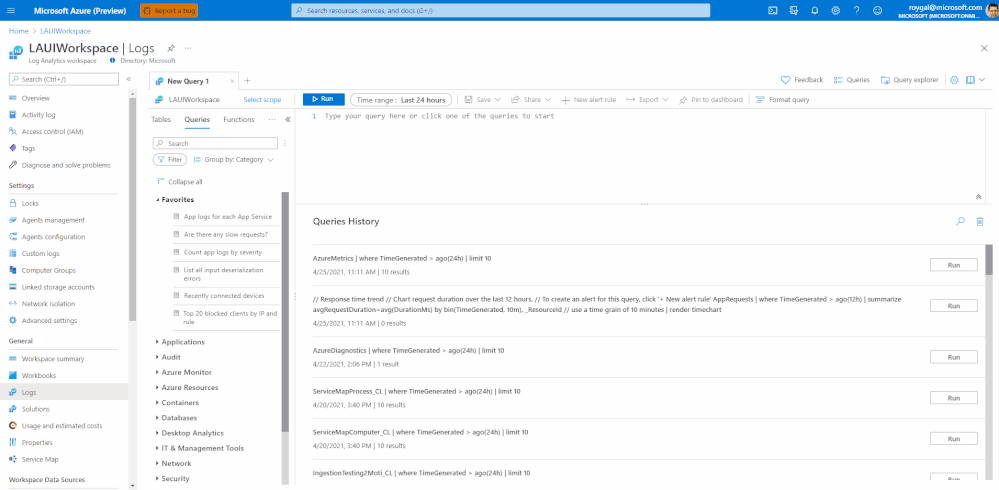Image resolution: width=999 pixels, height=490 pixels.
Task: Click in the query editor line 1
Action: [643, 117]
